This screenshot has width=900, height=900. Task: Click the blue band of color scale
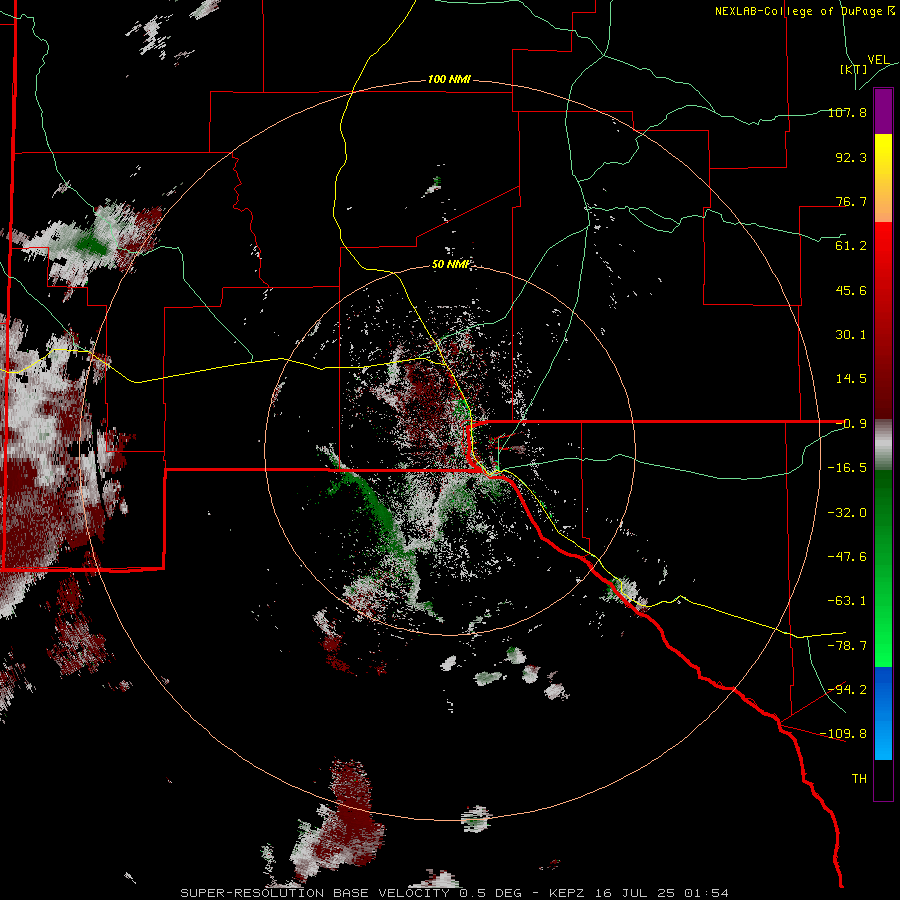(883, 713)
